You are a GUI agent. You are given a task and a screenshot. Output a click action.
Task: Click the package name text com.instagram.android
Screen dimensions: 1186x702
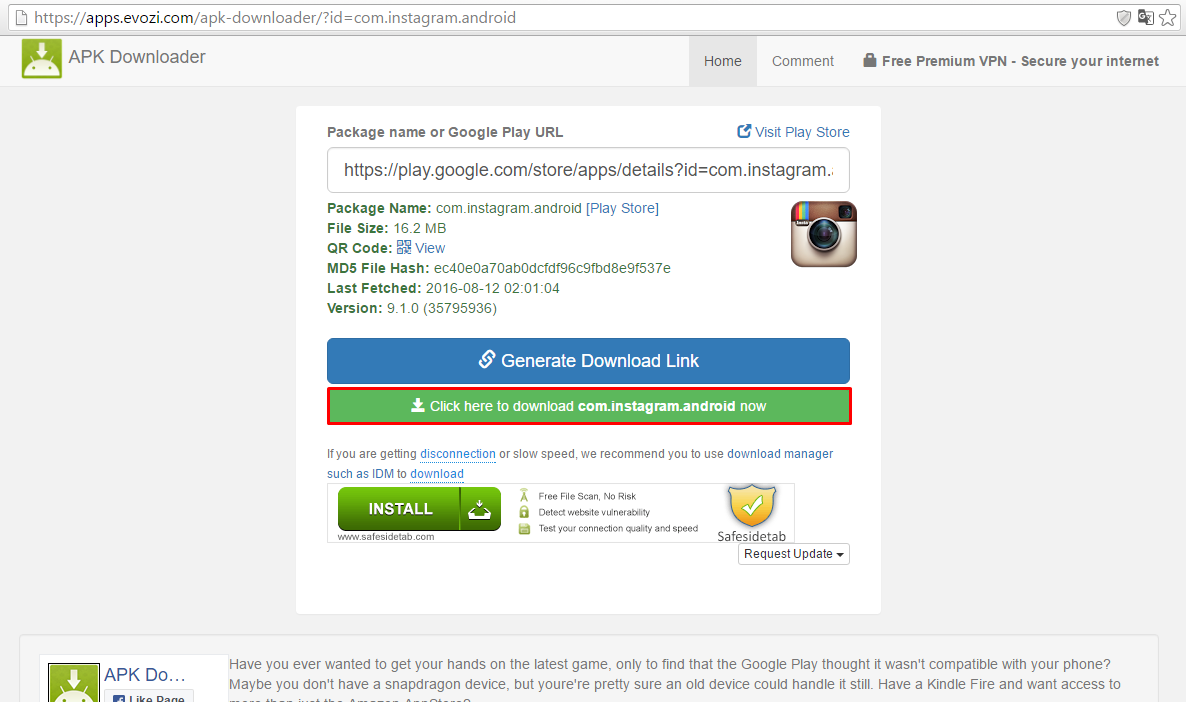pos(508,208)
